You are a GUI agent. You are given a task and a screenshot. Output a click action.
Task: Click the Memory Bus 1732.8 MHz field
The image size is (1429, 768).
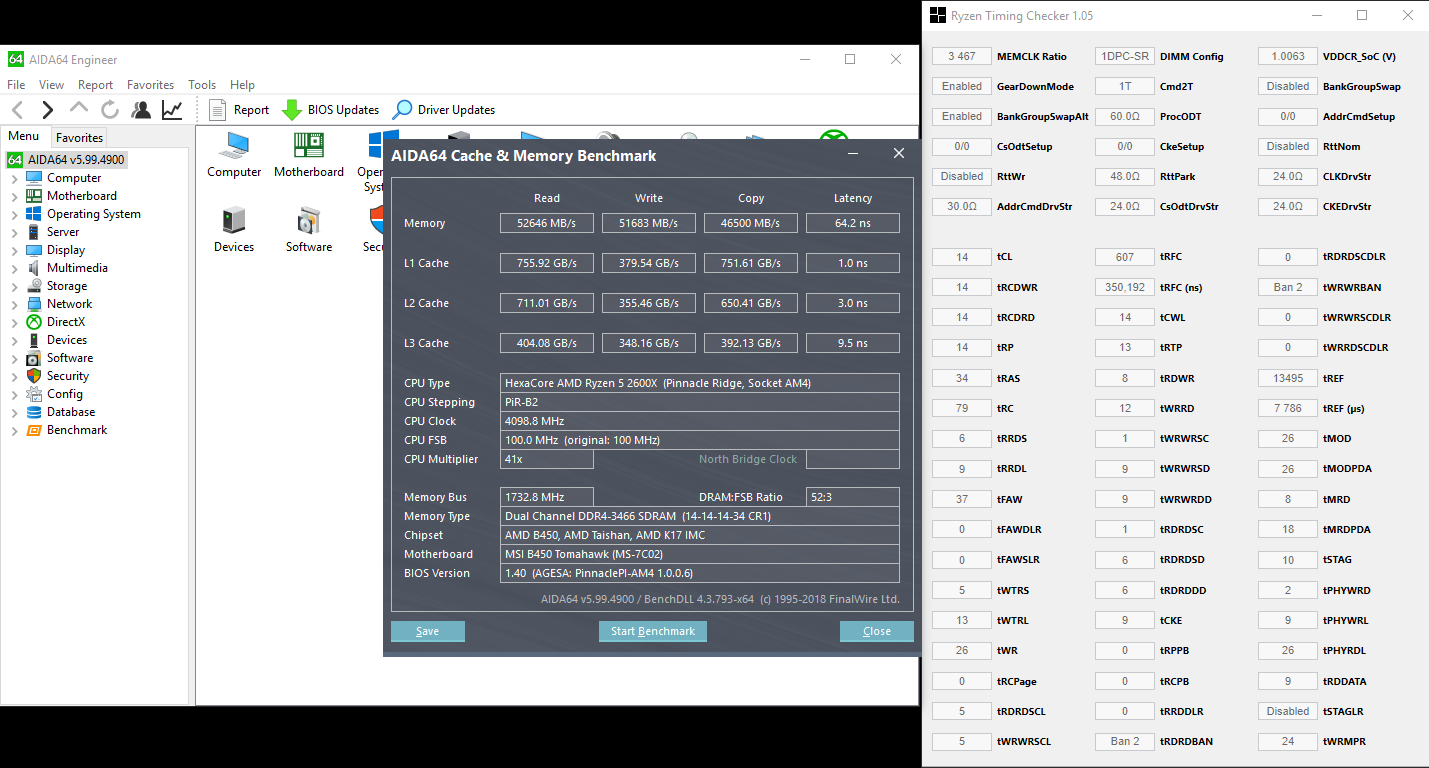547,497
